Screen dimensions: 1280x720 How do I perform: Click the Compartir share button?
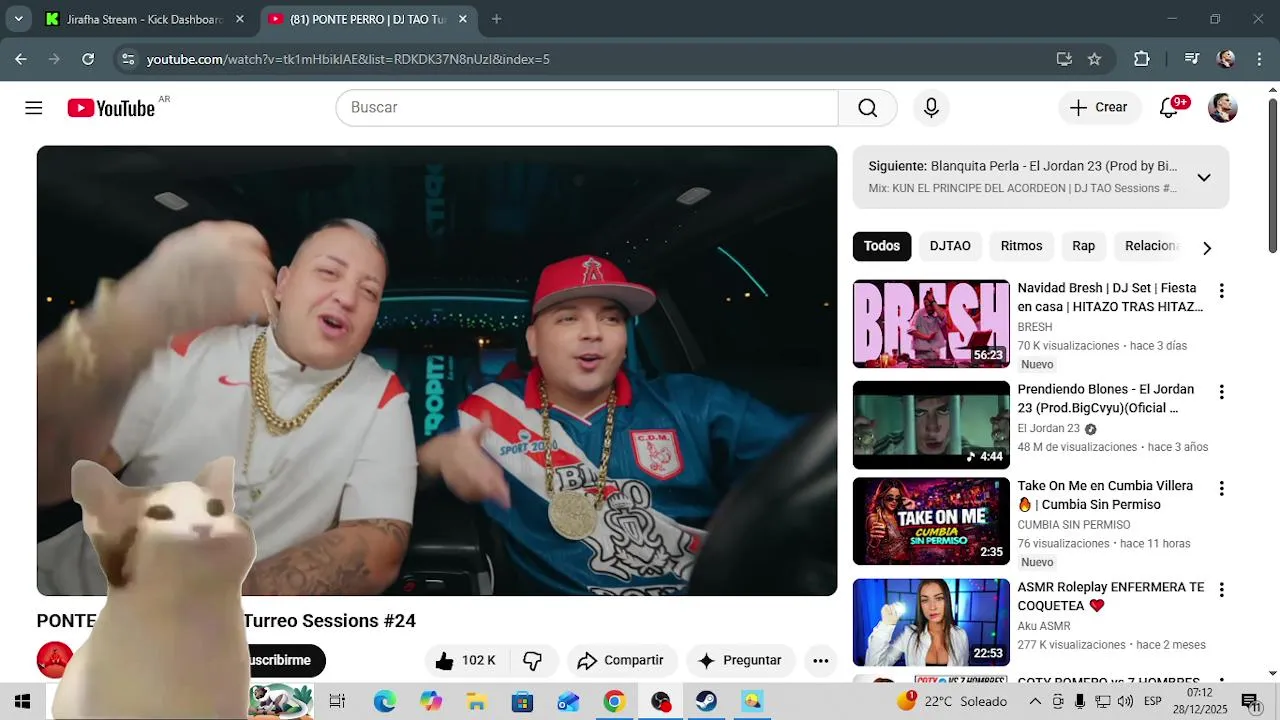(x=622, y=660)
